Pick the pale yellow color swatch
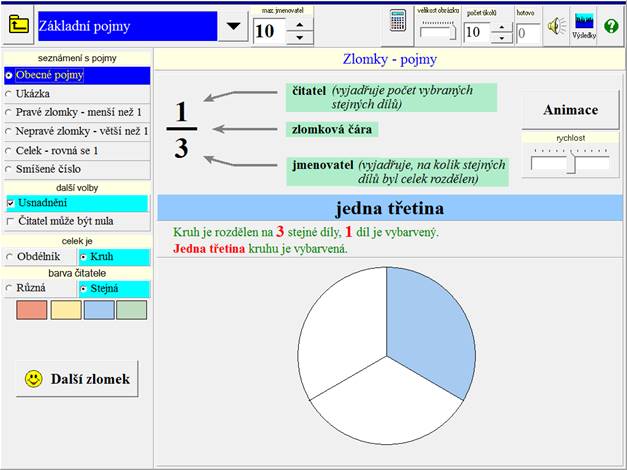627x470 pixels. point(66,310)
